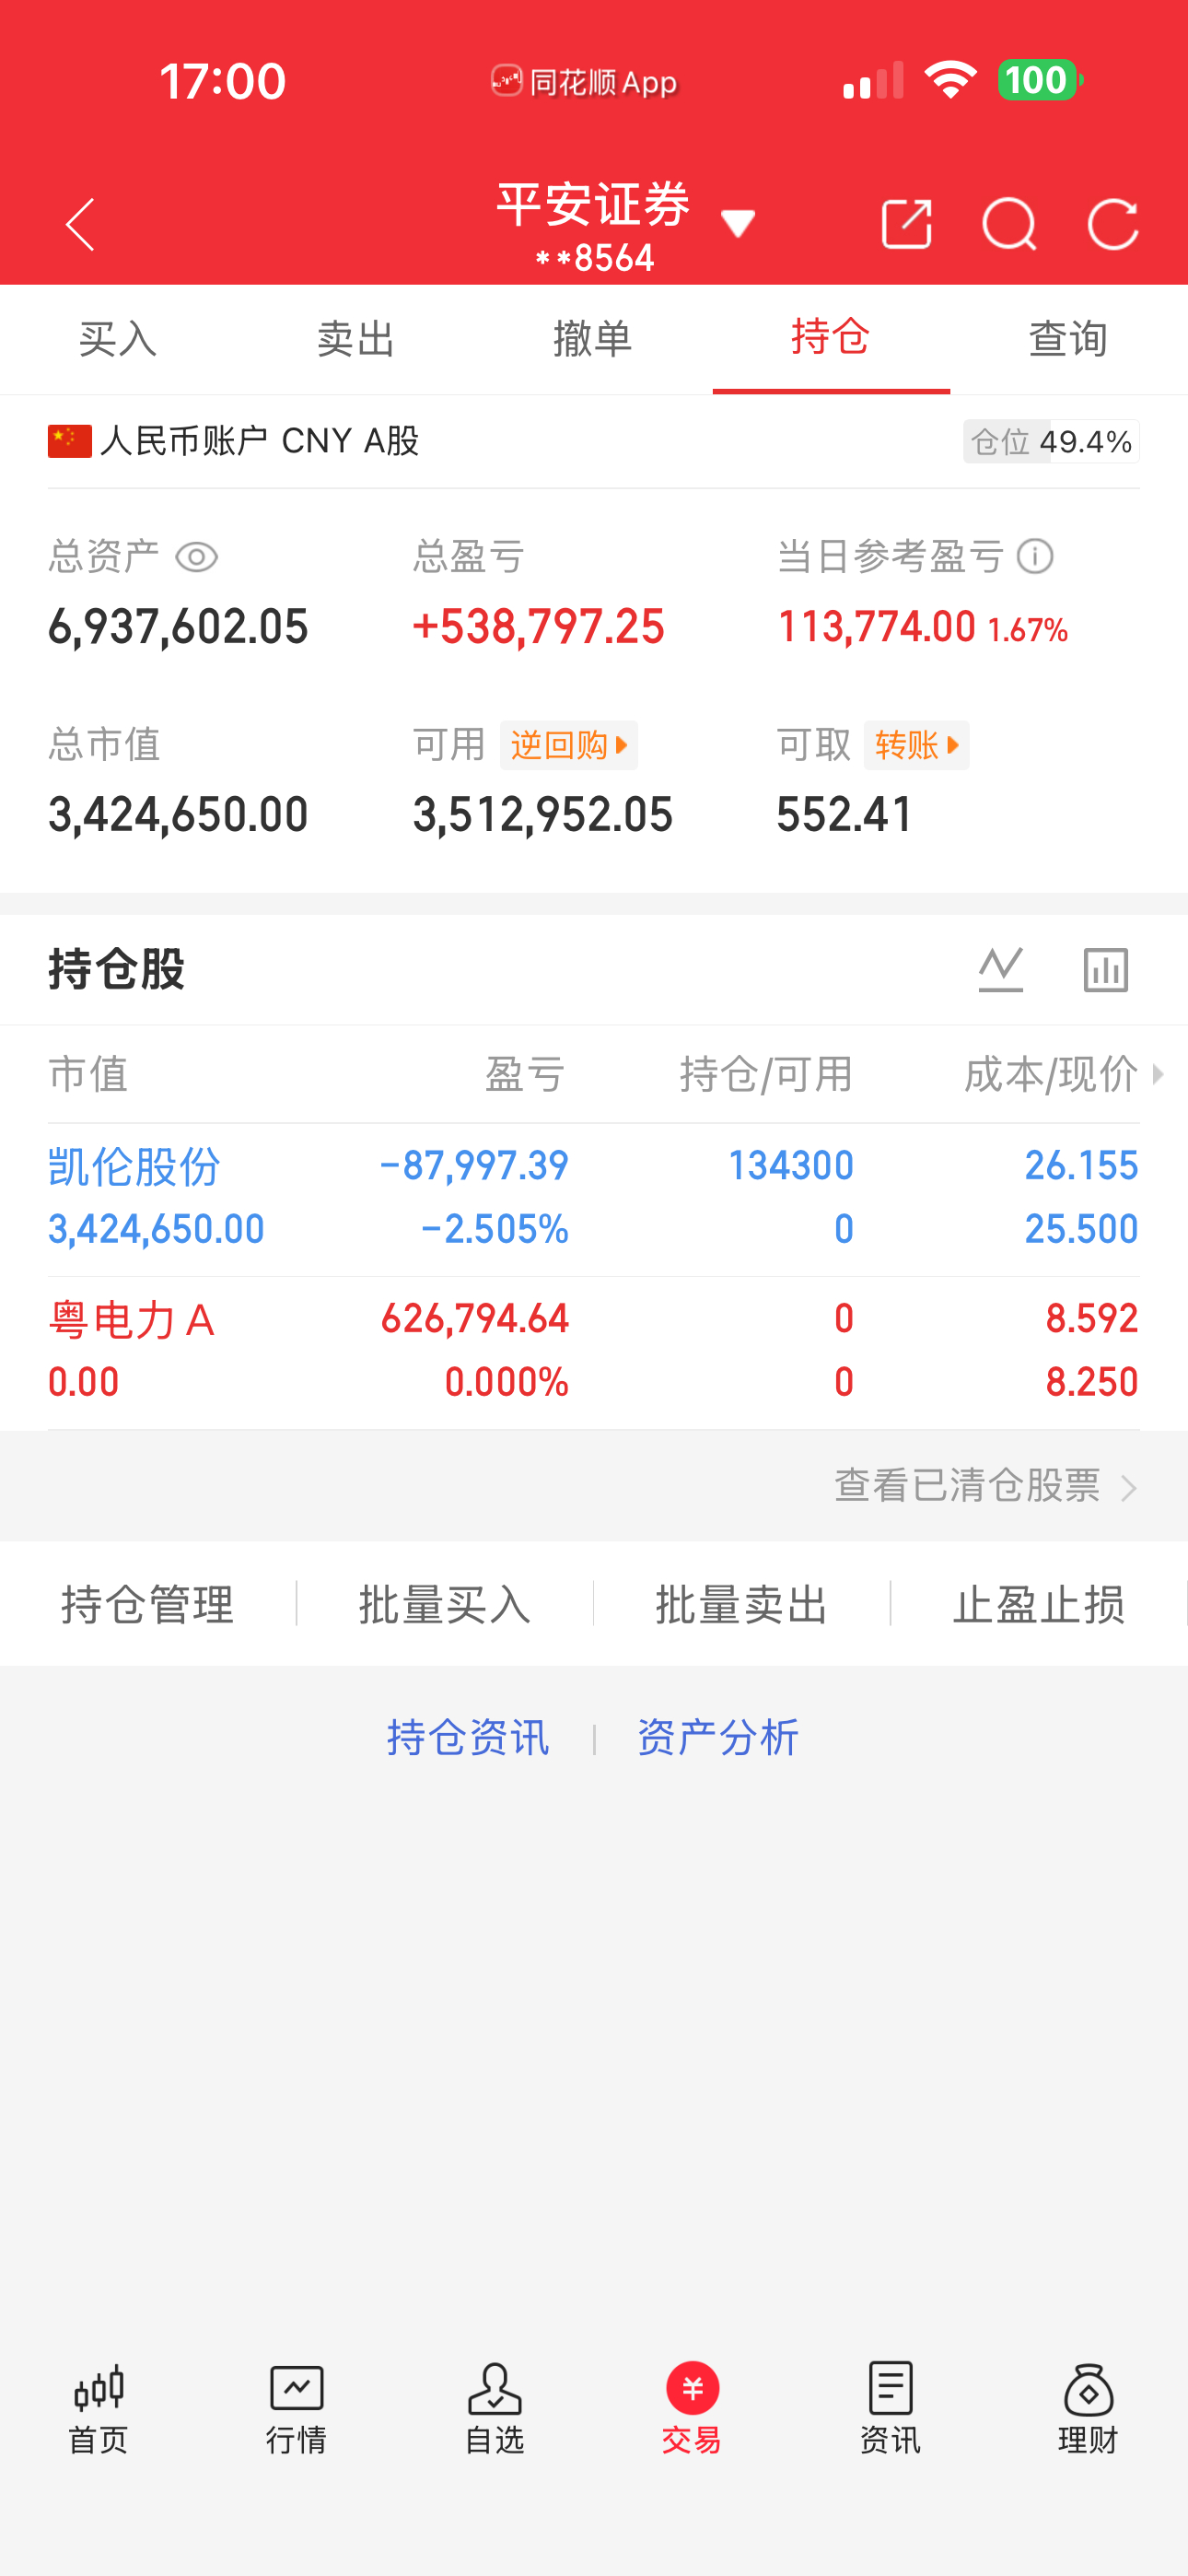Tap 粤电力A profit value 626,794.64
Viewport: 1188px width, 2576px height.
tap(475, 1319)
